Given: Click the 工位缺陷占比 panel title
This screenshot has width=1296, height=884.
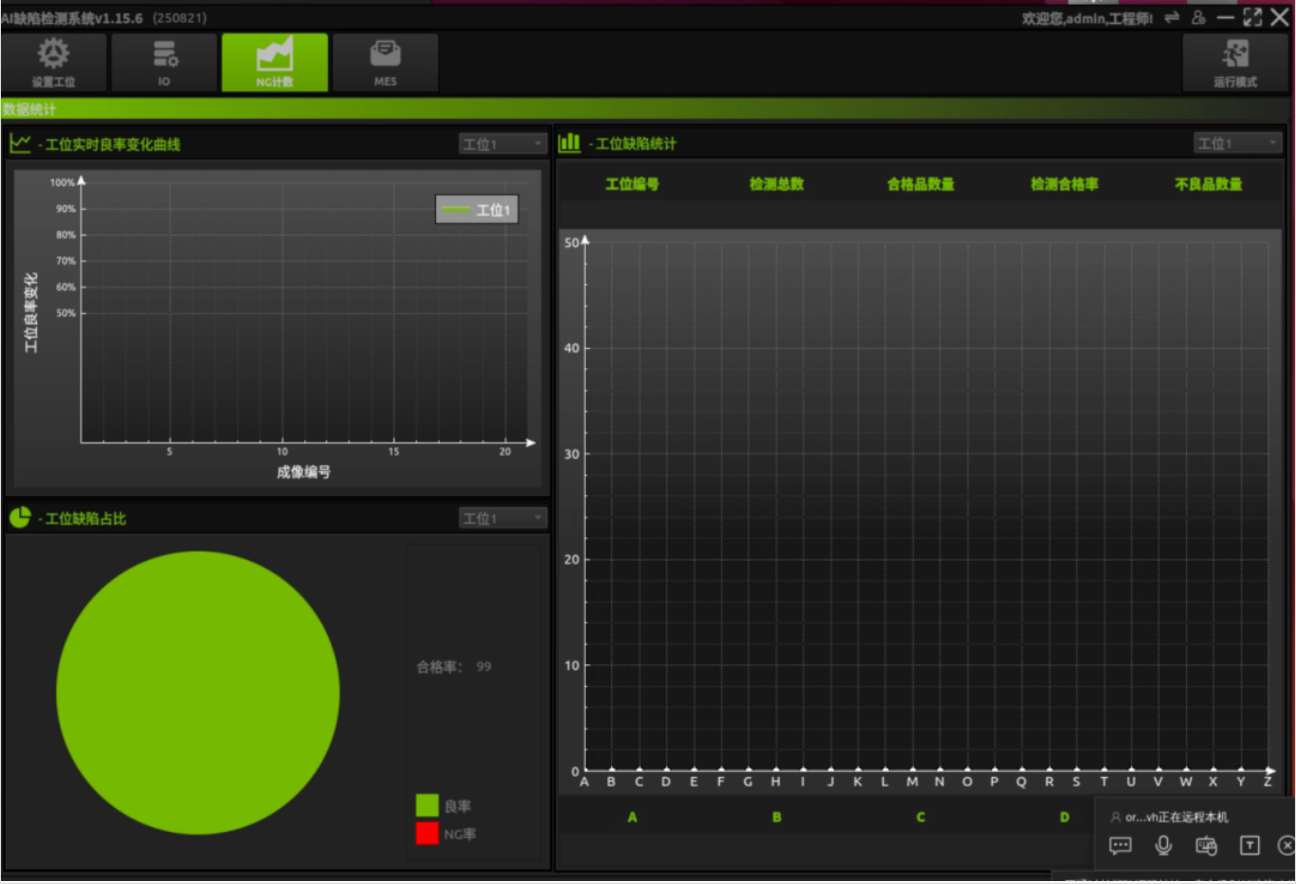Looking at the screenshot, I should tap(86, 518).
